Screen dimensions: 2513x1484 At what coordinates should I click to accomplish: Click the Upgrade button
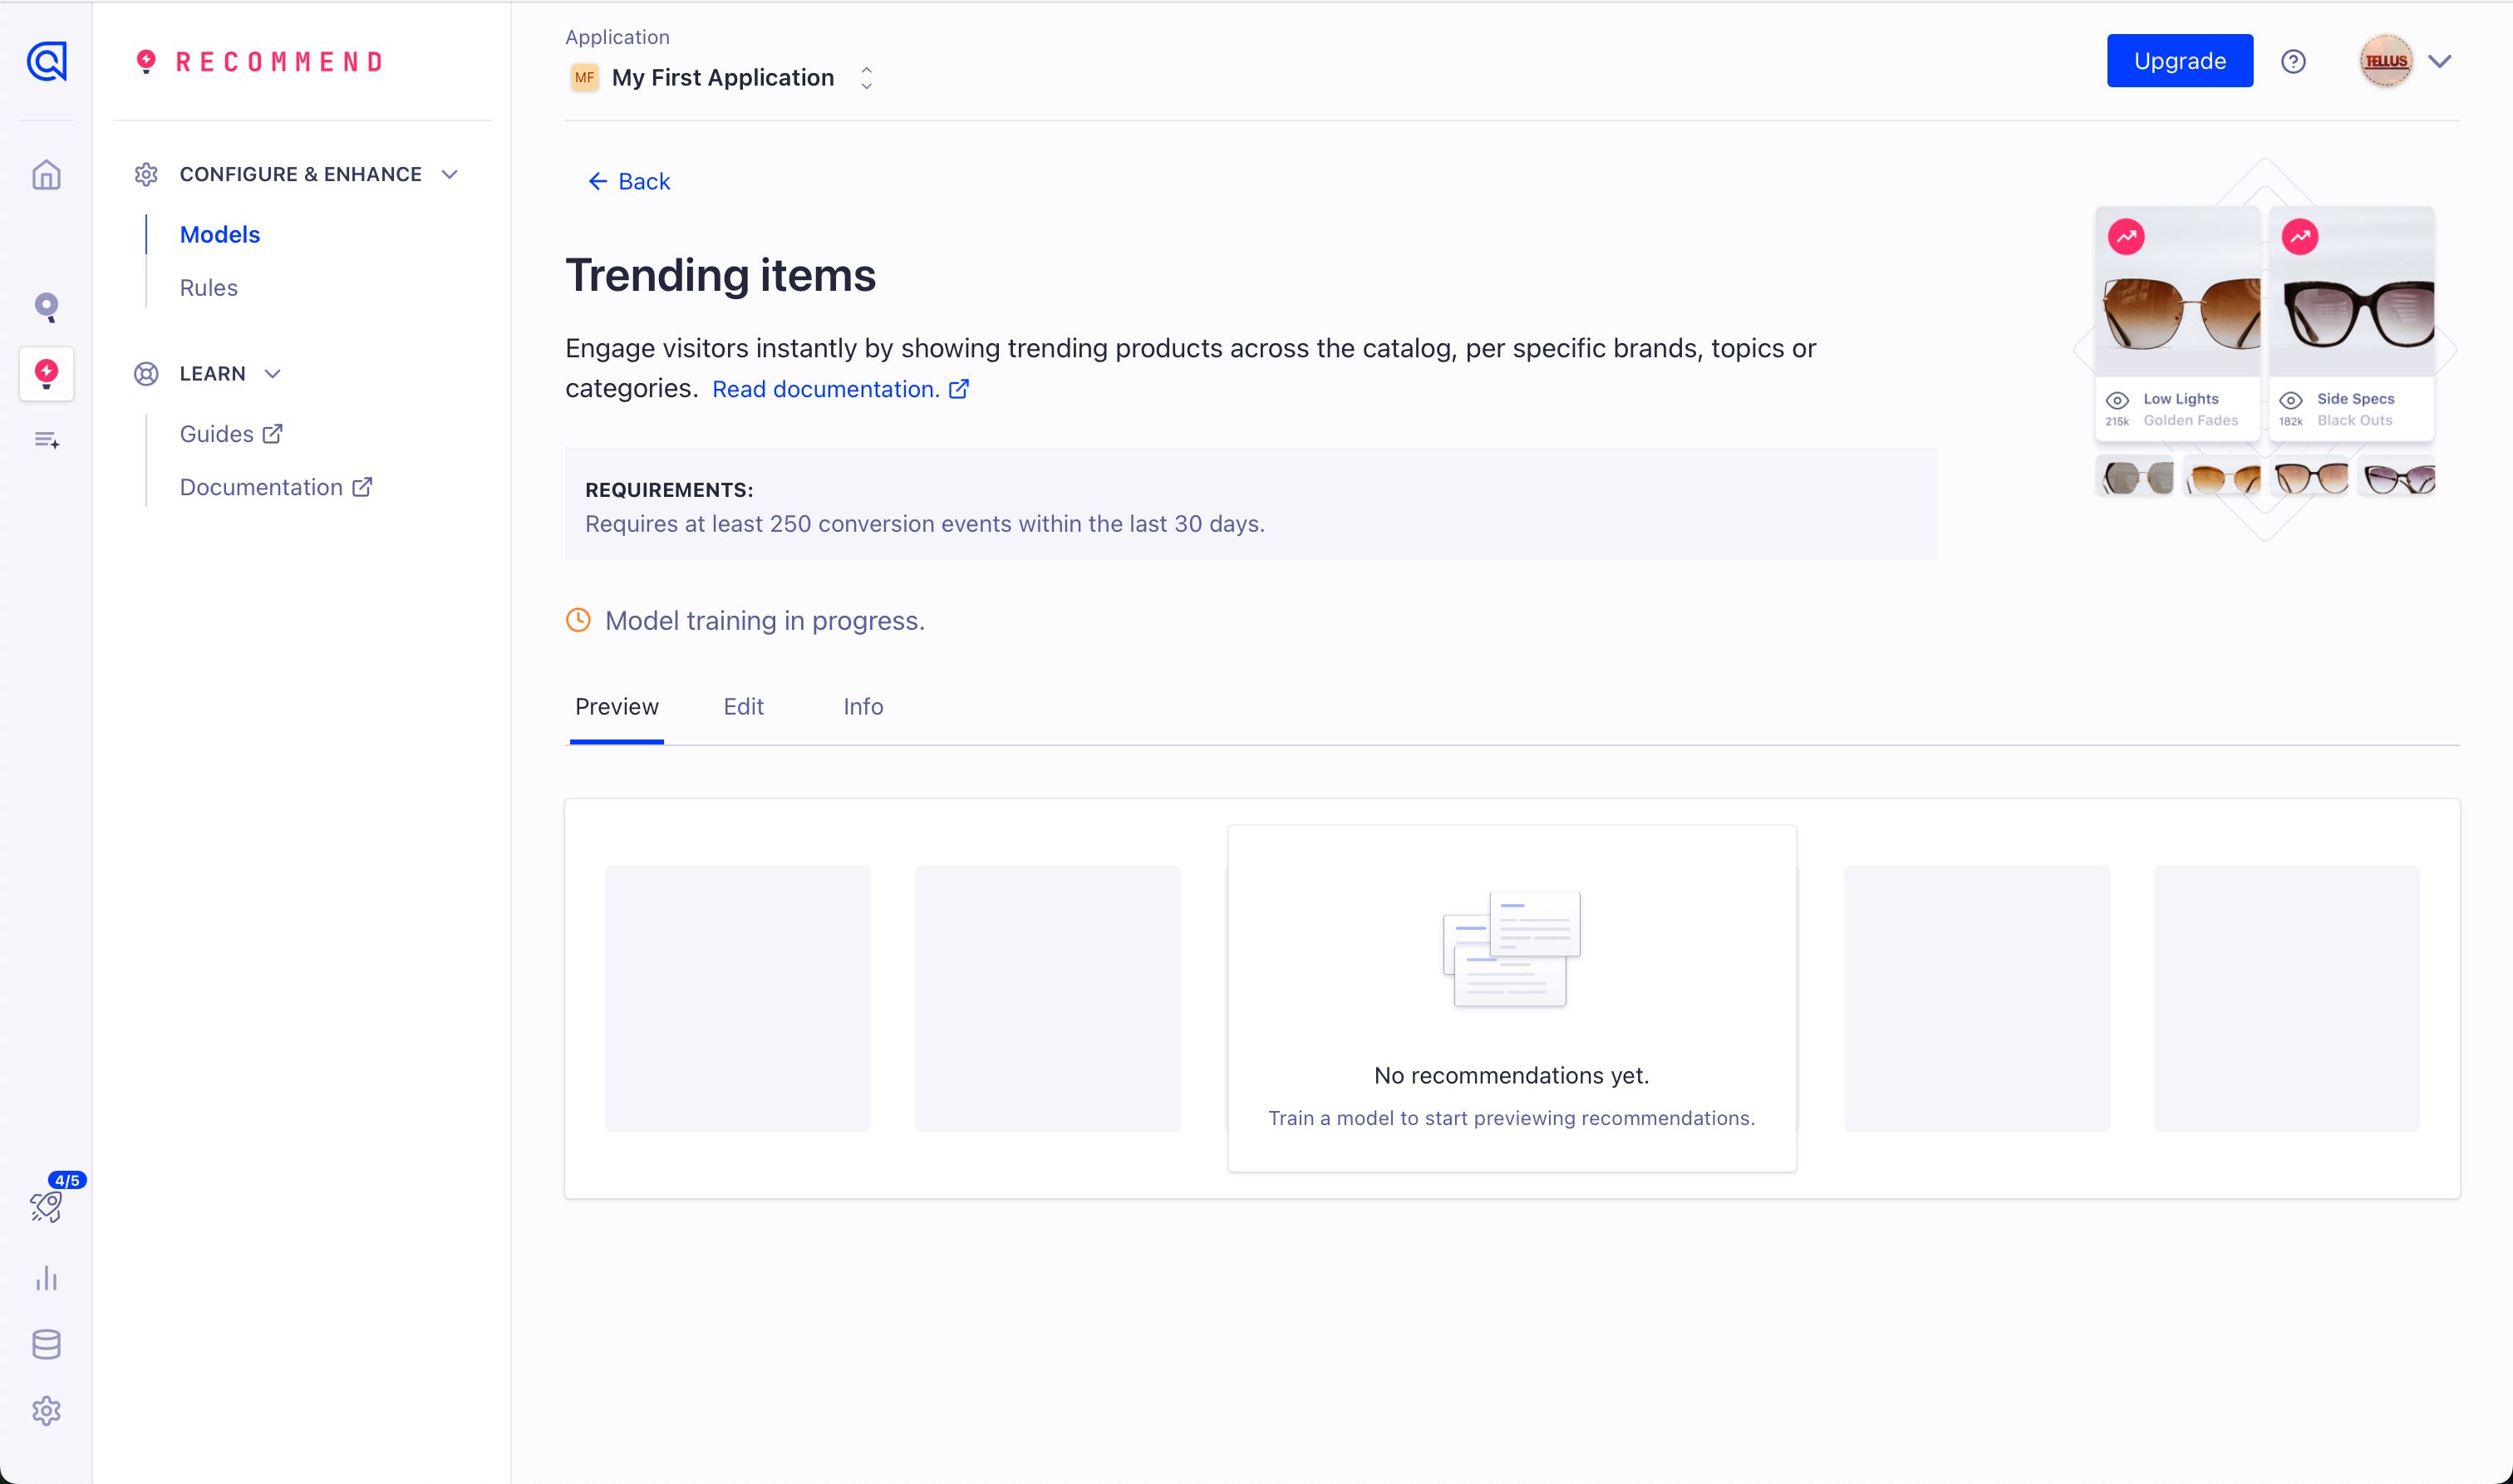tap(2179, 61)
